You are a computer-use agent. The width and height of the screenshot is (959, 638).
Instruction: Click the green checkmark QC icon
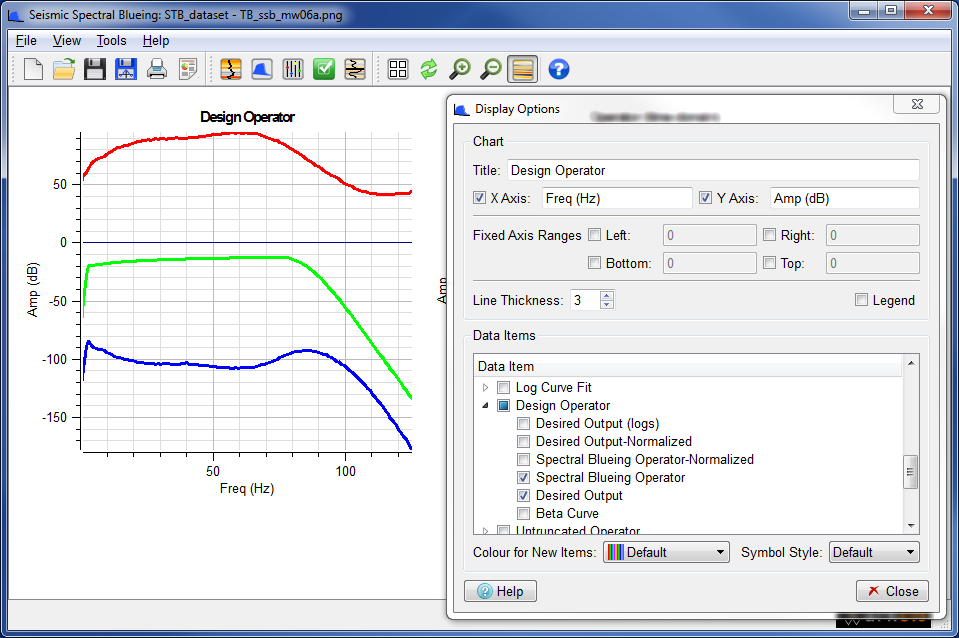point(324,69)
